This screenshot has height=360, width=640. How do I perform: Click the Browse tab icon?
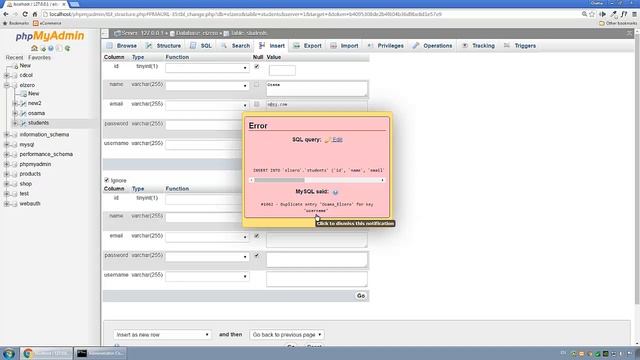[x=110, y=46]
